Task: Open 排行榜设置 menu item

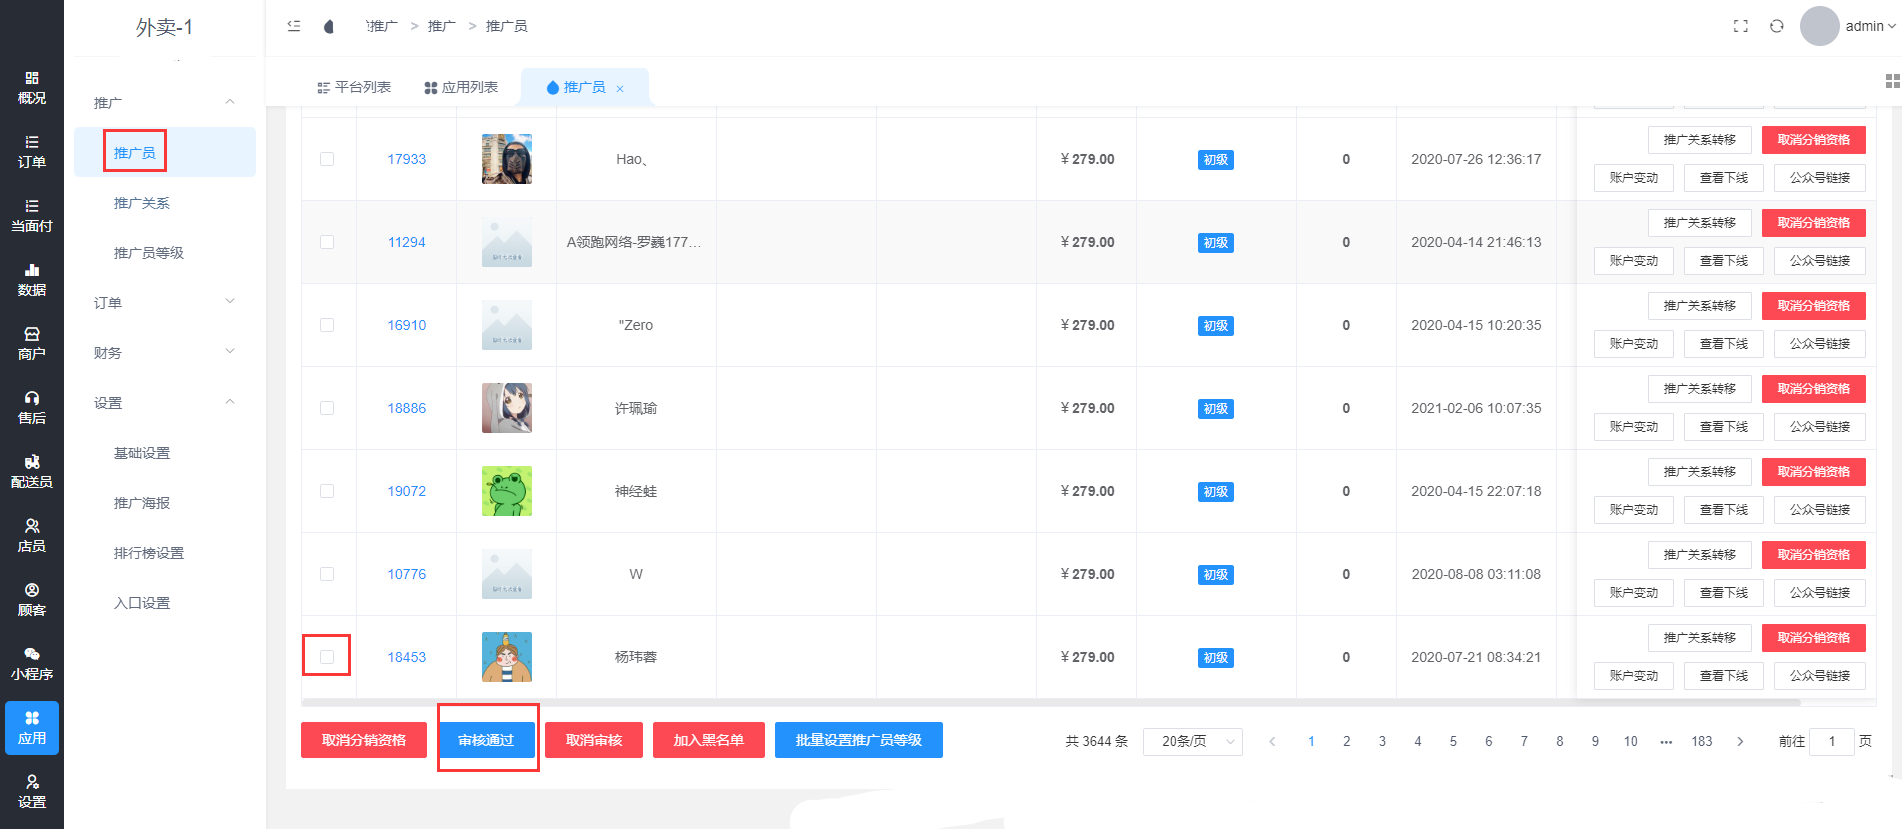Action: [x=149, y=553]
